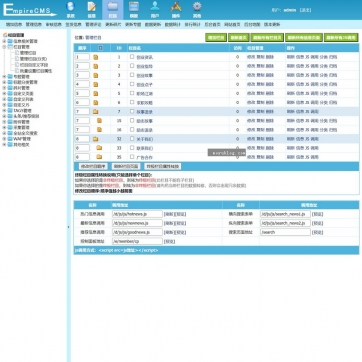
Task: Tick the checkbox for column ID 35
Action: pyautogui.click(x=132, y=156)
